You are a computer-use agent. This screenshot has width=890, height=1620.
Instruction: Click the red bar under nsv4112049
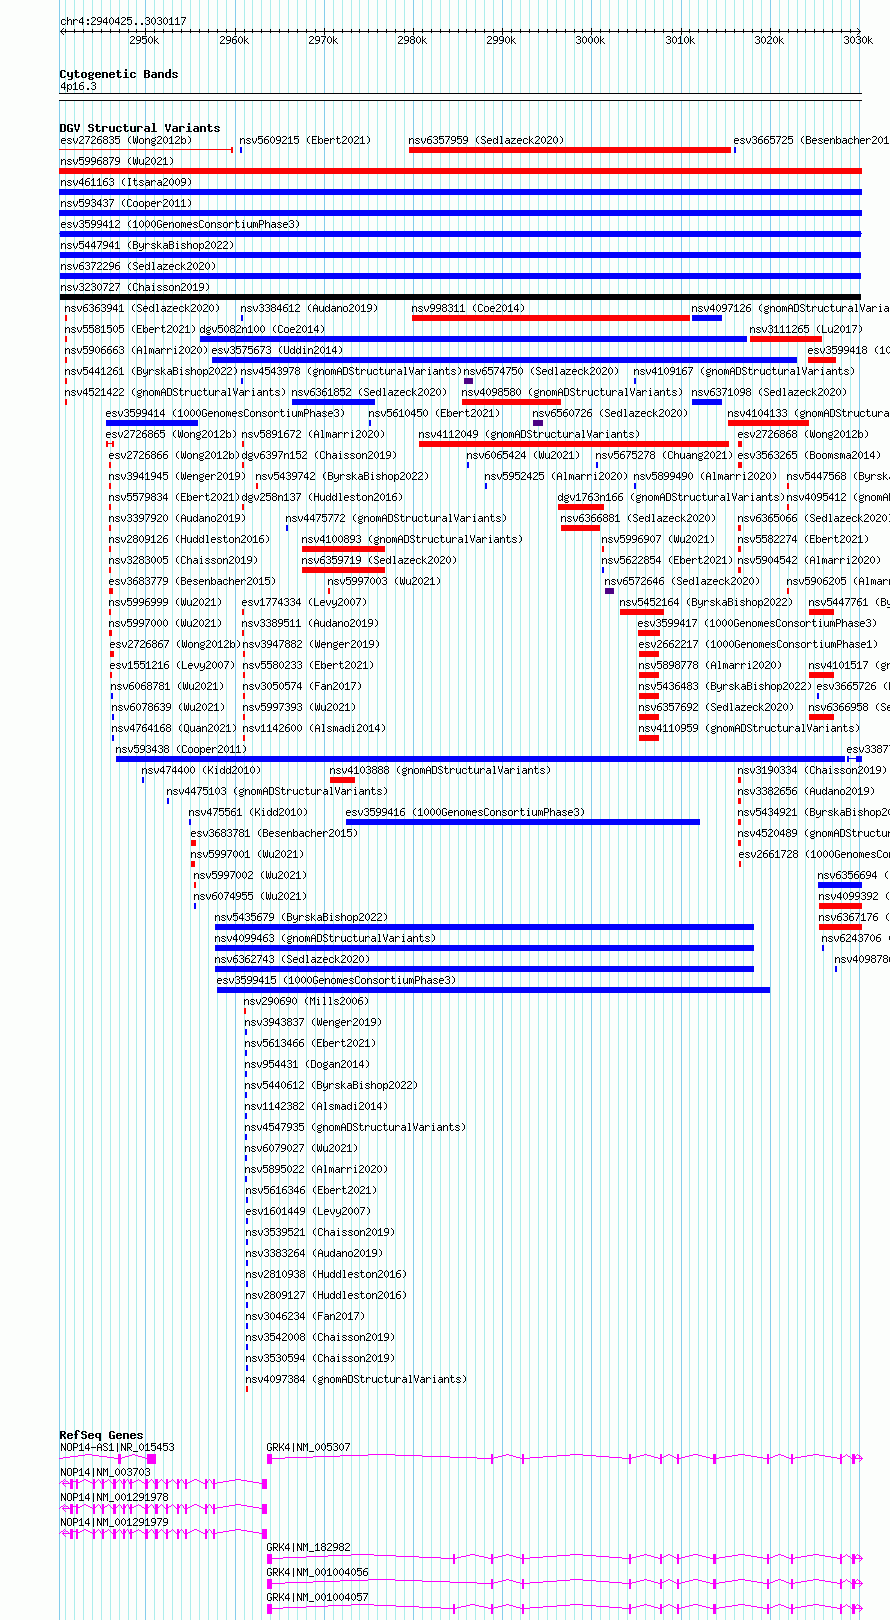tap(574, 444)
